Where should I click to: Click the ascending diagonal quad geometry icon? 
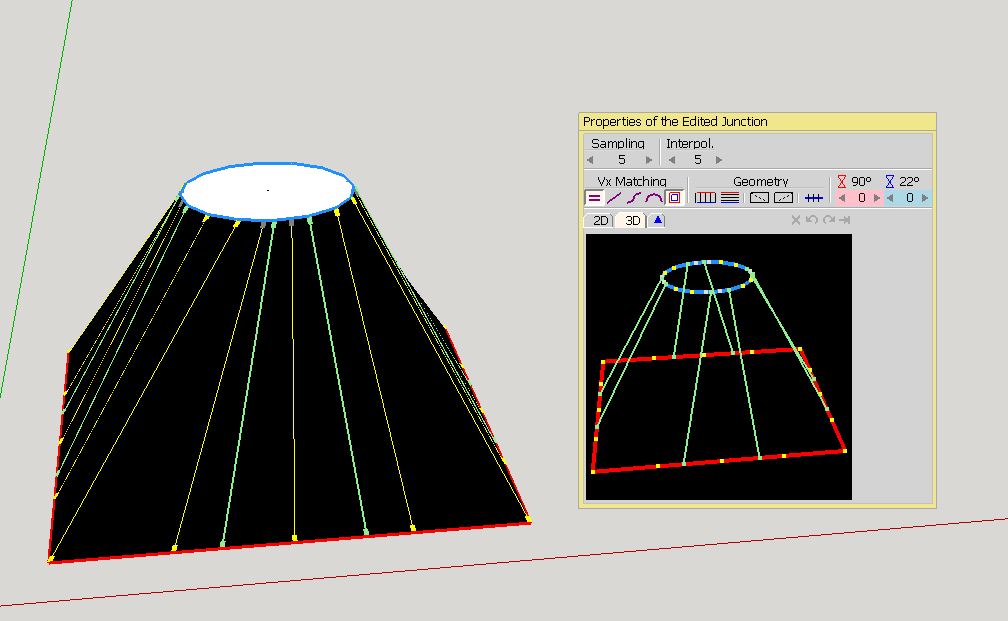tap(783, 198)
